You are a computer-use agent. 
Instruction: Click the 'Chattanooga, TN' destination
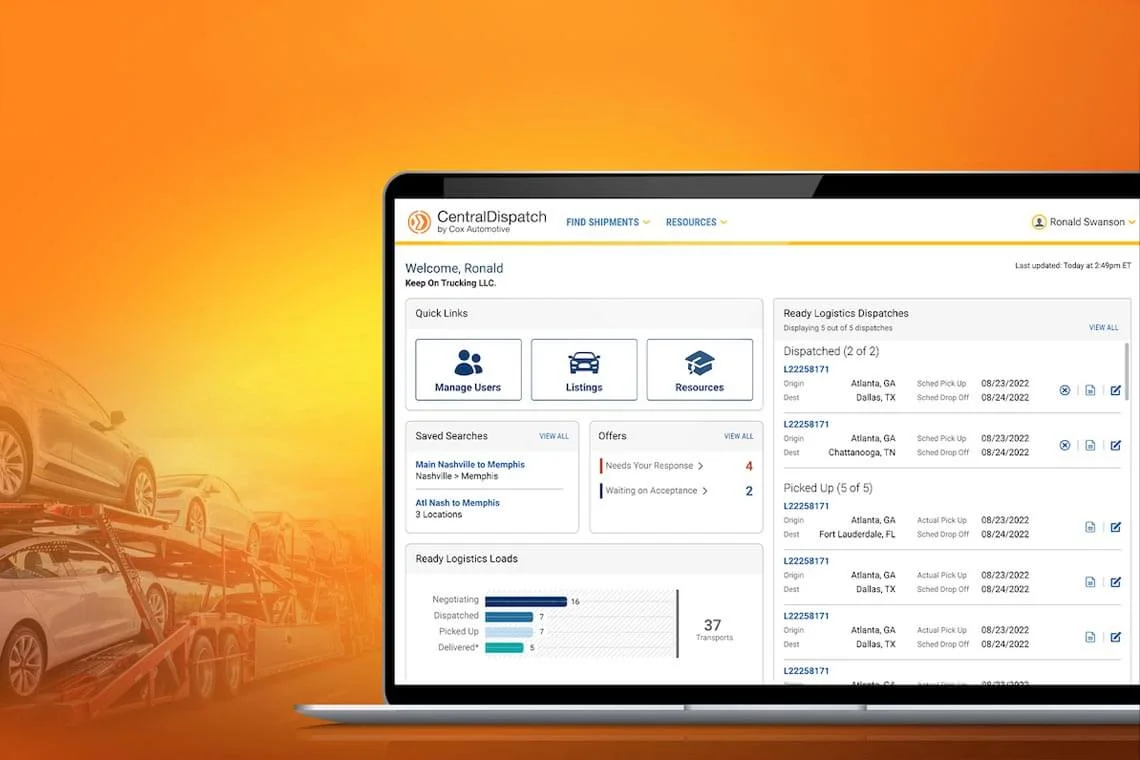[862, 452]
